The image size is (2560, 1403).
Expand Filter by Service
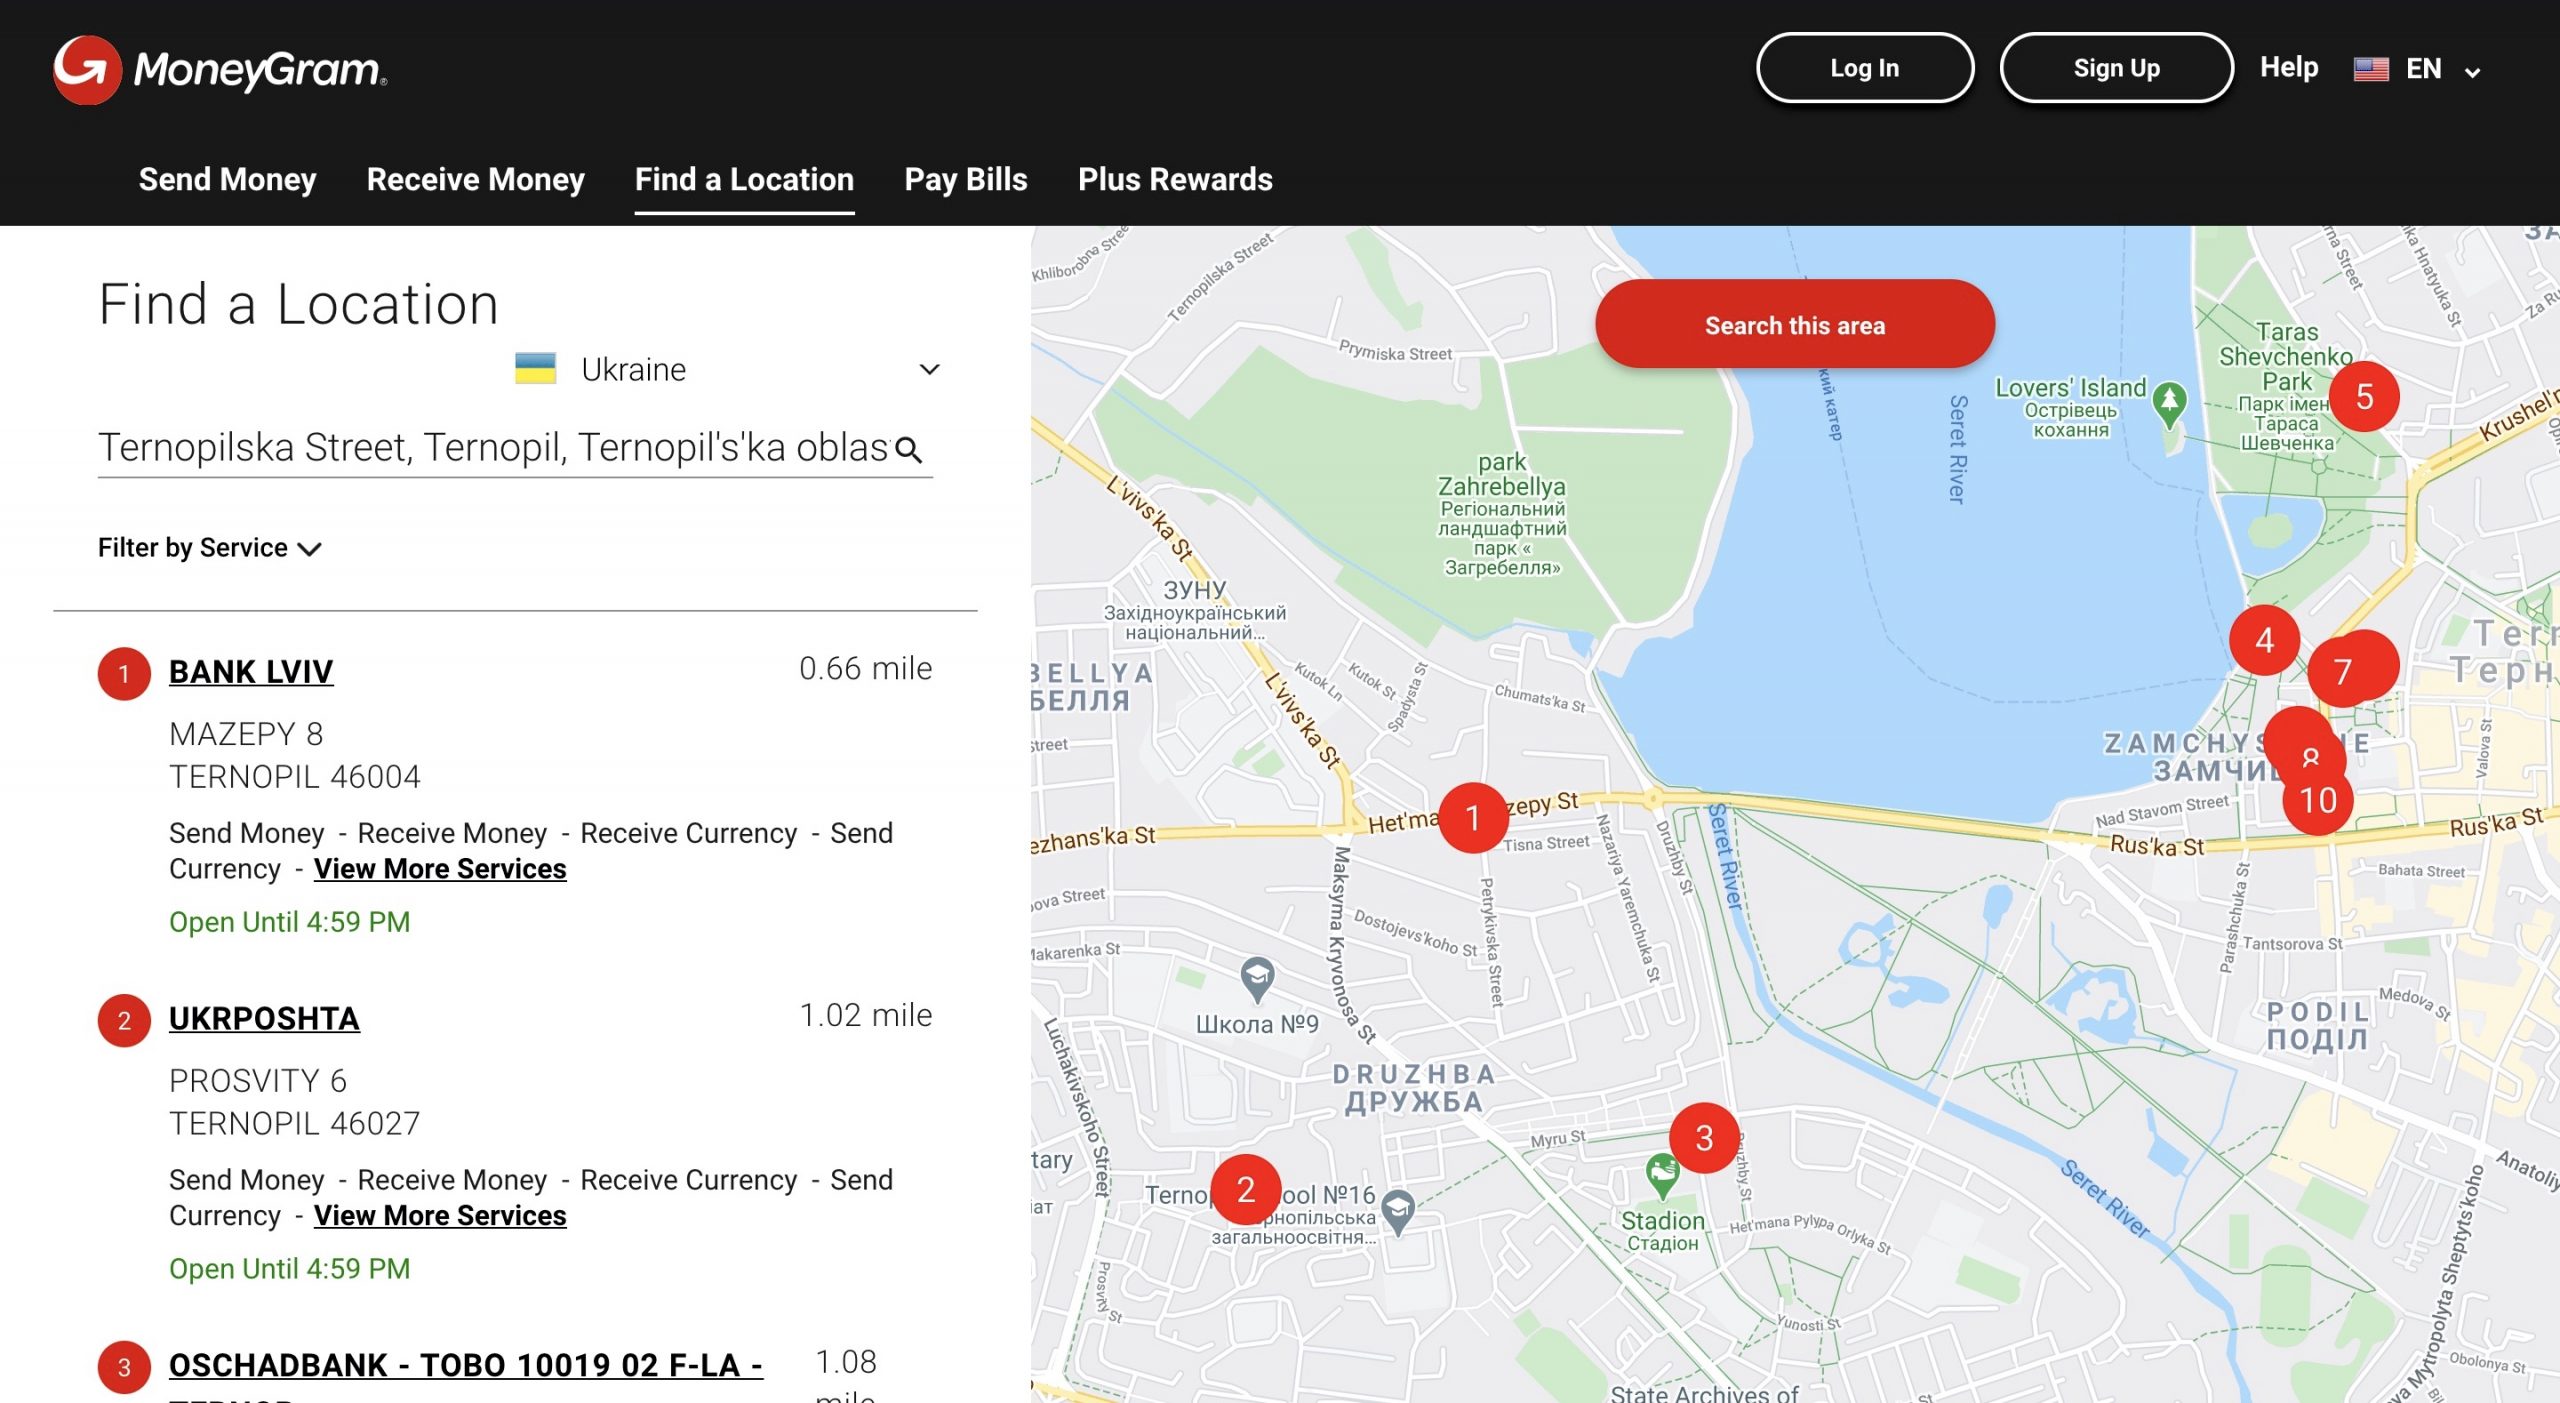(209, 548)
